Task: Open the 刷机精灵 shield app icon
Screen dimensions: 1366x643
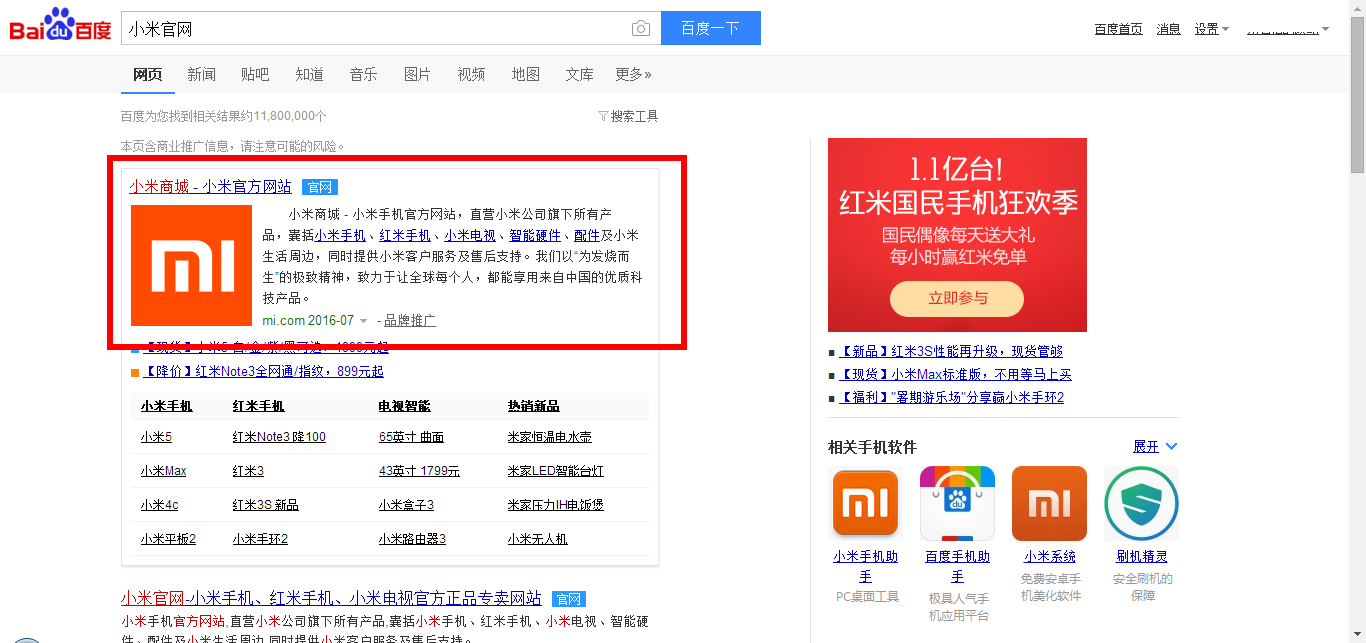Action: tap(1141, 502)
